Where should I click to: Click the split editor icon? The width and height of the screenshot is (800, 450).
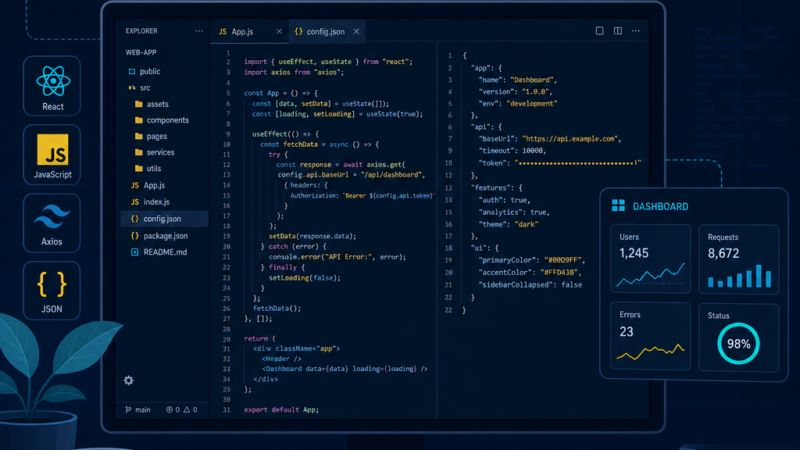point(618,31)
